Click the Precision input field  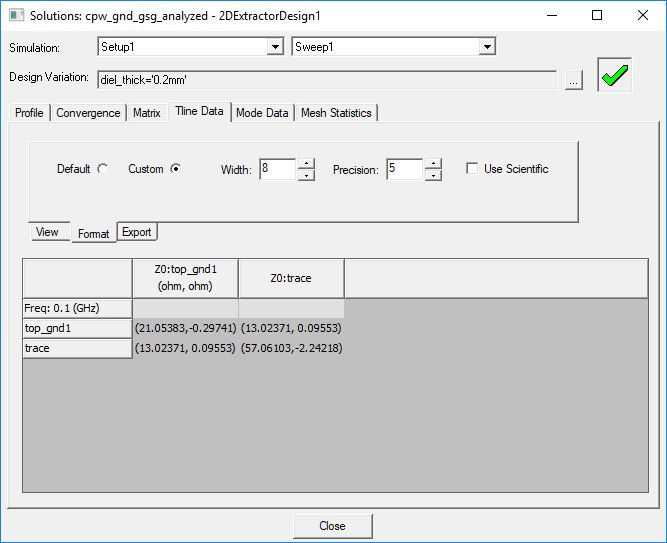(x=405, y=169)
